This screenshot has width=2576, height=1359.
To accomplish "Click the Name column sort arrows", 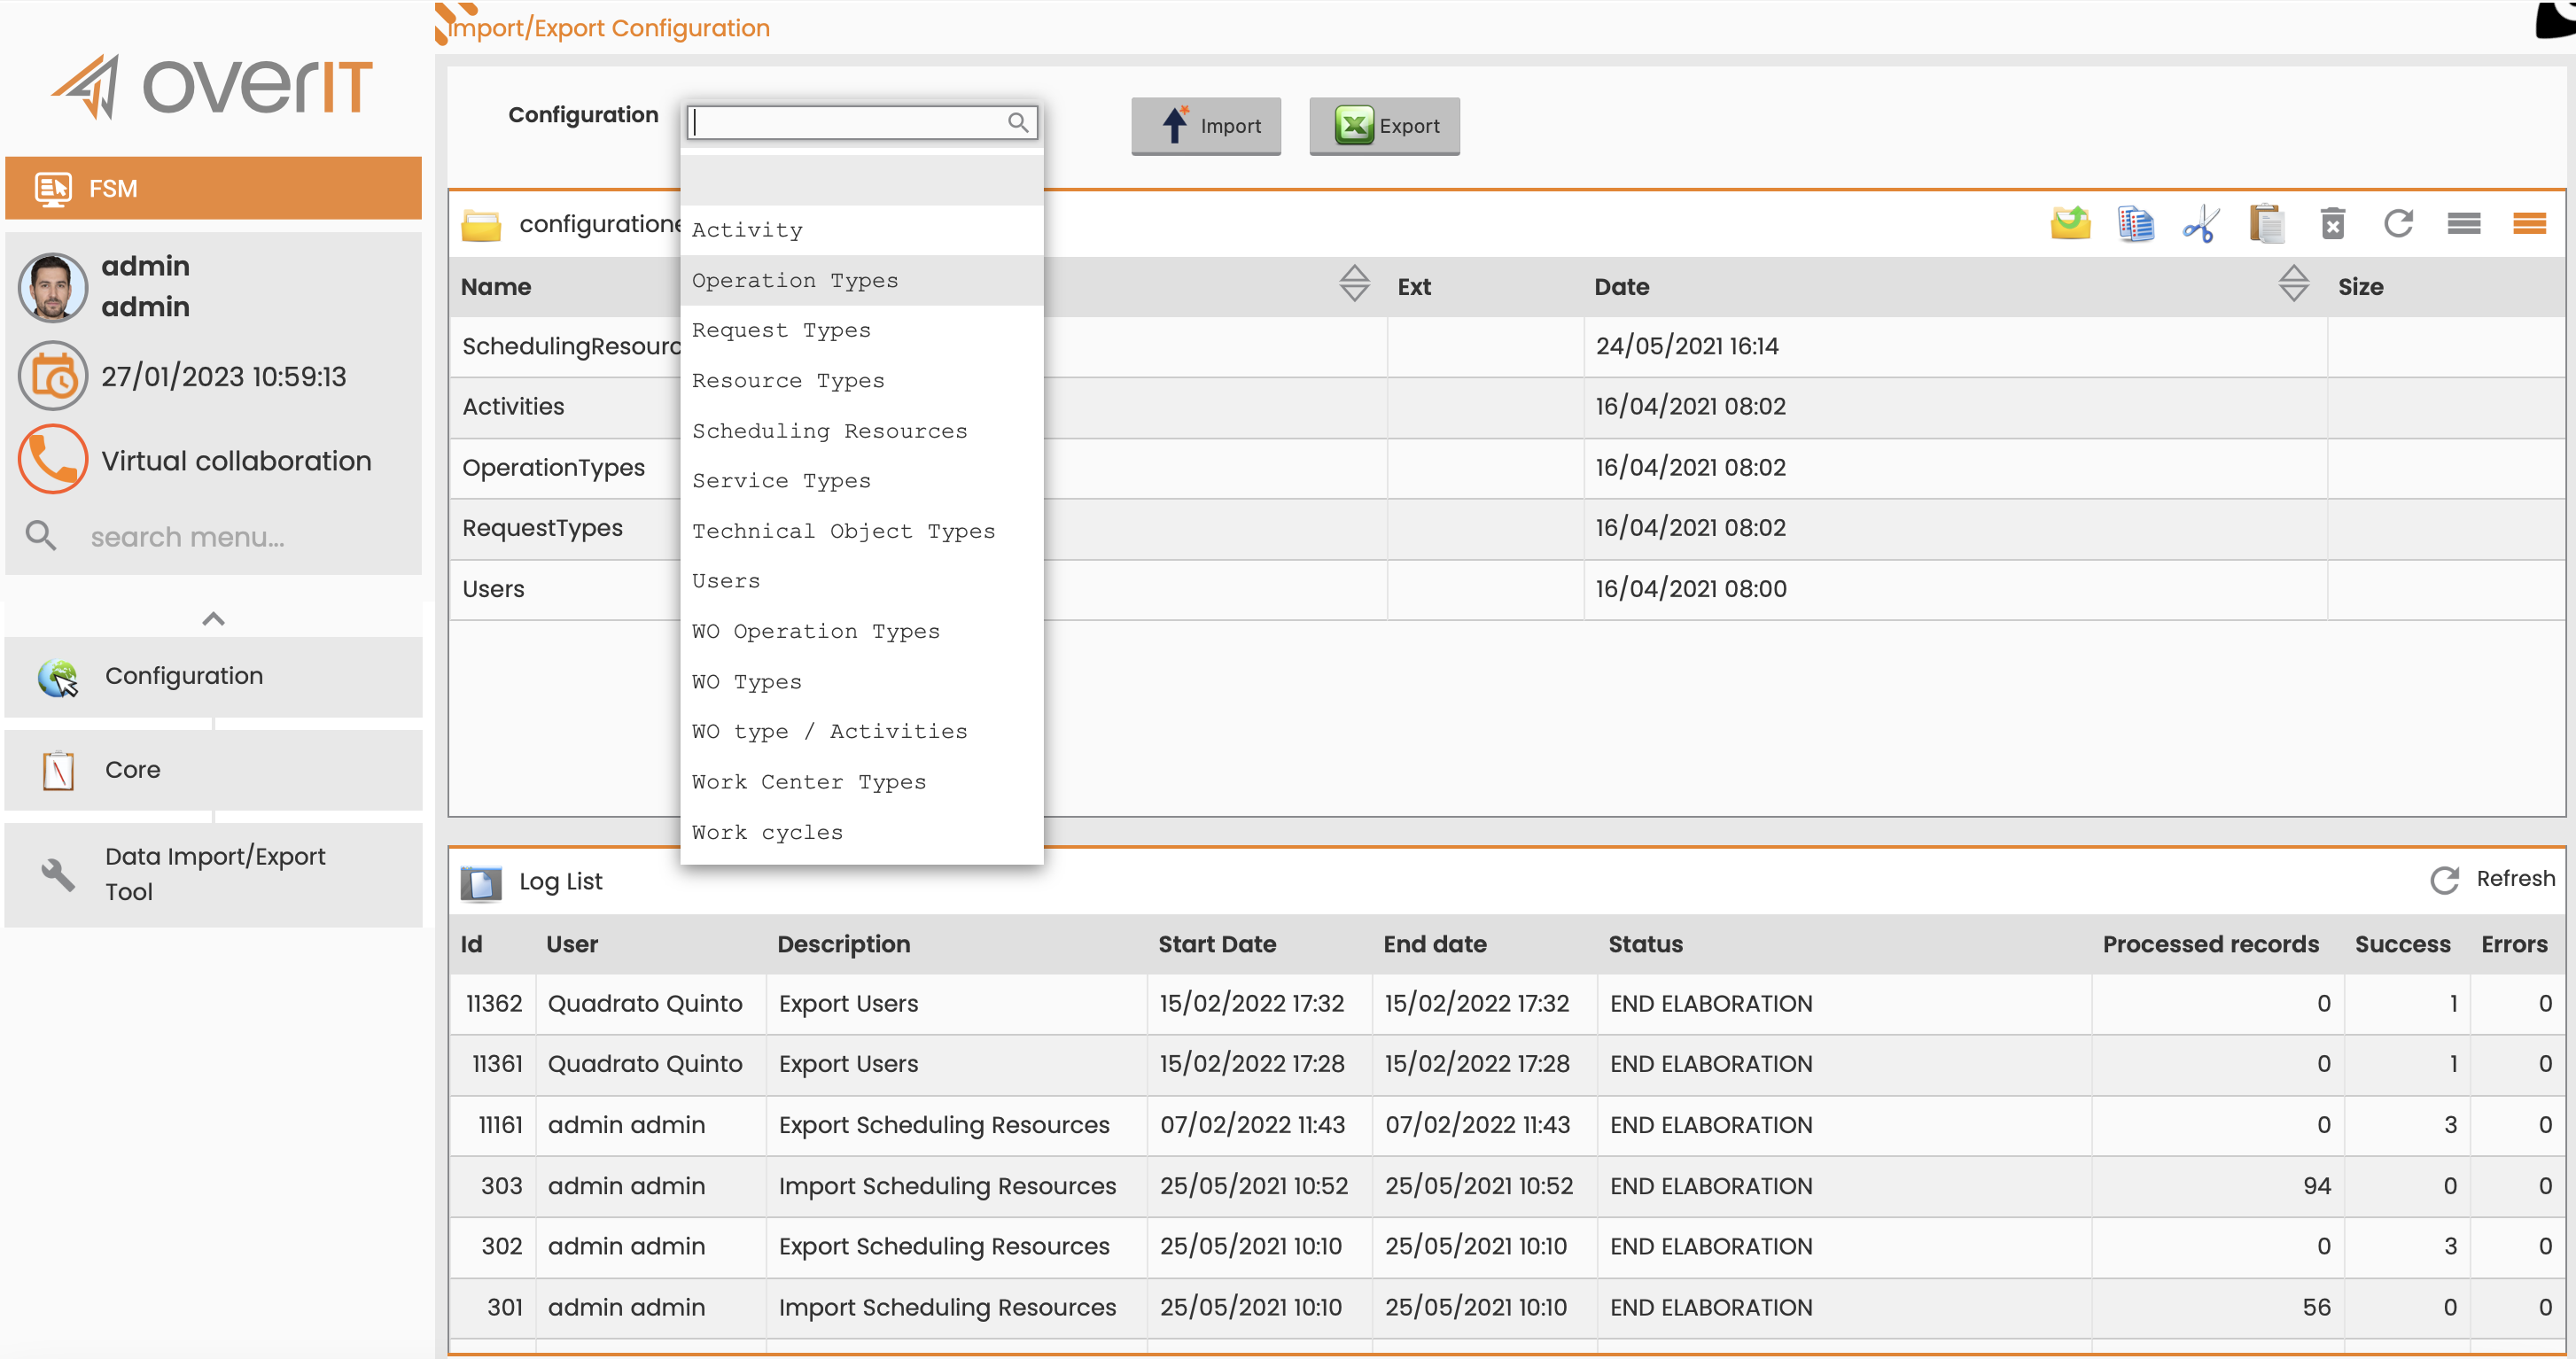I will [x=1354, y=284].
